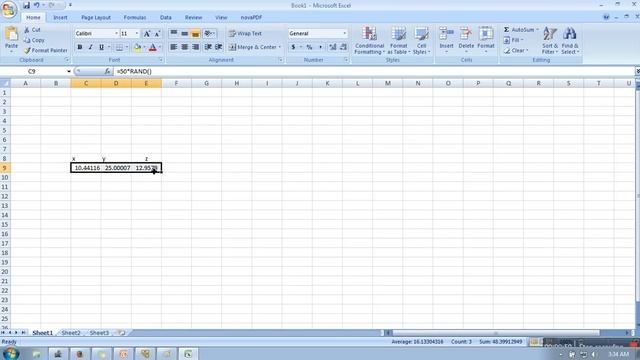
Task: Top align cell contents
Action: click(x=173, y=33)
